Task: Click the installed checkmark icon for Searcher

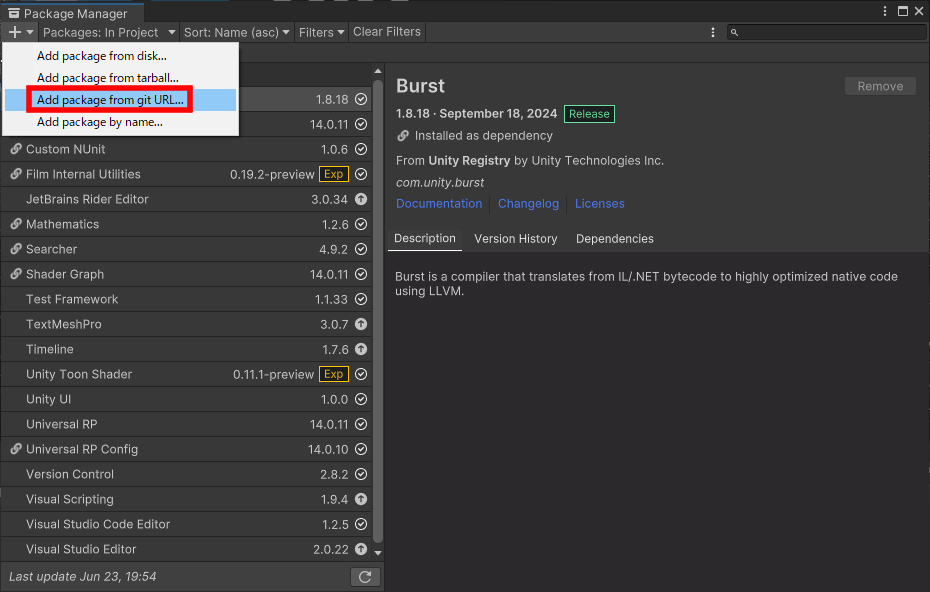Action: 361,249
